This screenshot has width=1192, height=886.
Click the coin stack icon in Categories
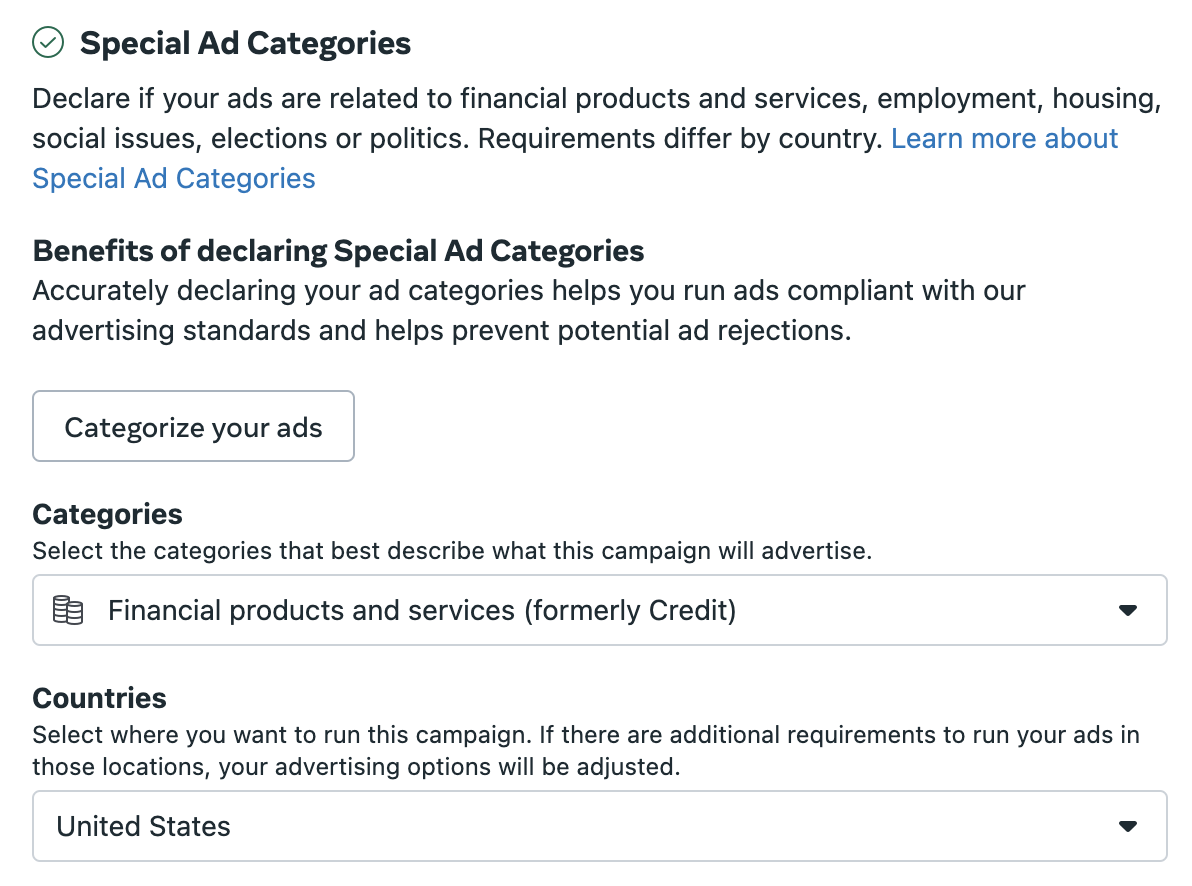pyautogui.click(x=68, y=610)
